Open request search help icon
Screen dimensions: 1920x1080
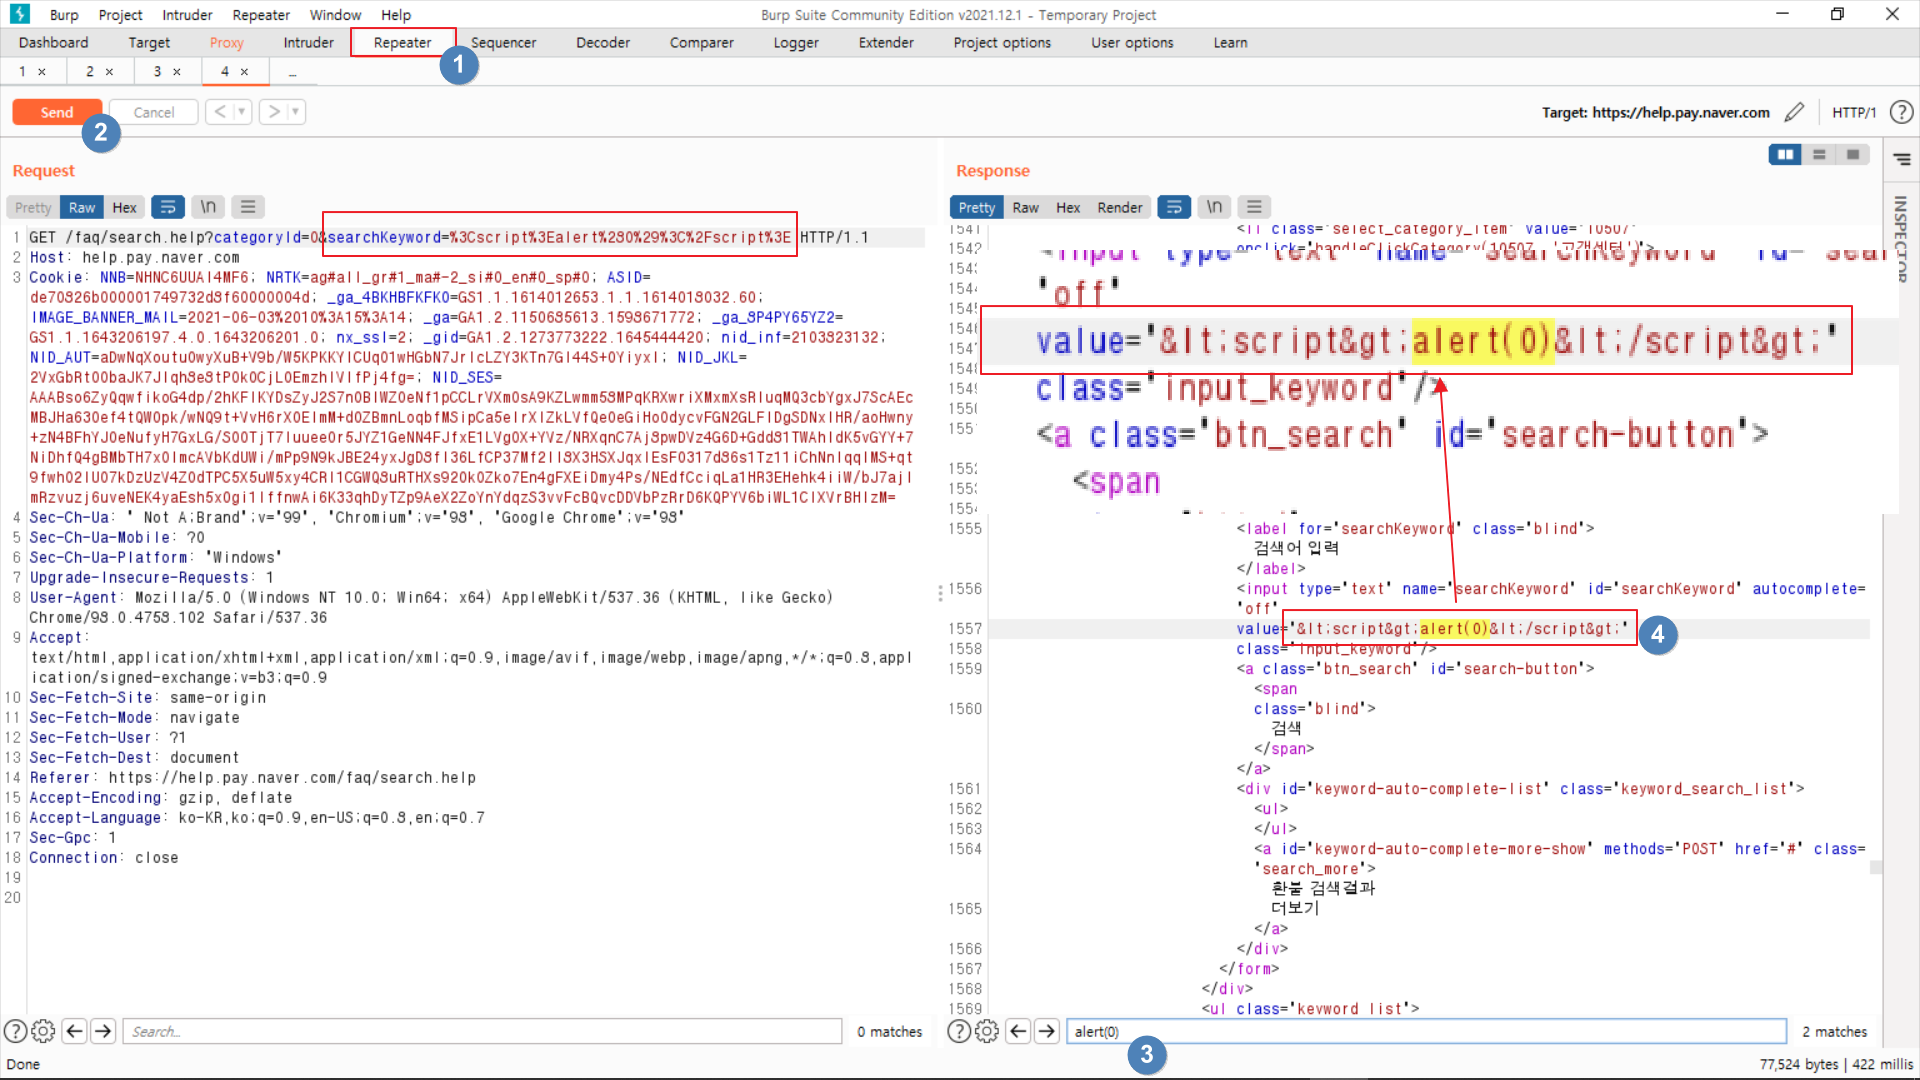tap(15, 1031)
